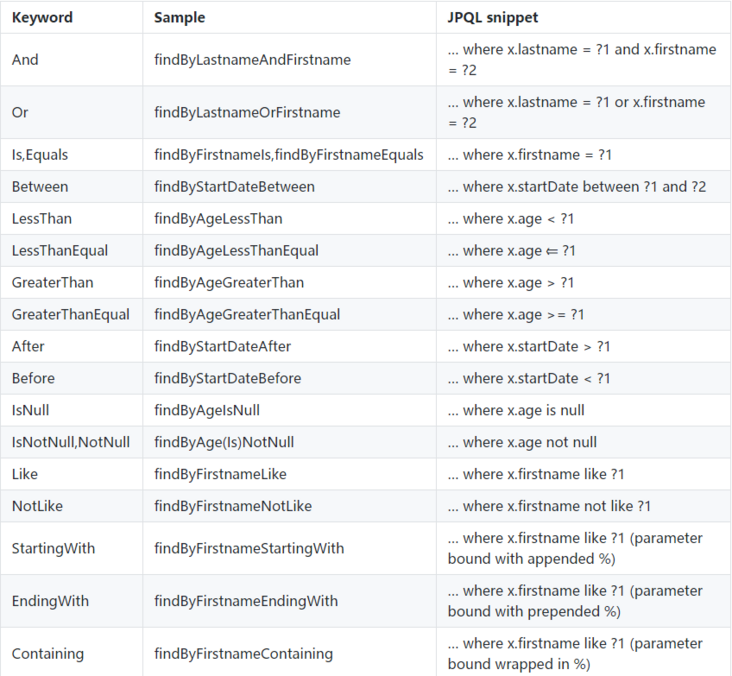This screenshot has width=732, height=676.
Task: Click the 'bound wrapped in %' snippet cell
Action: pyautogui.click(x=584, y=652)
